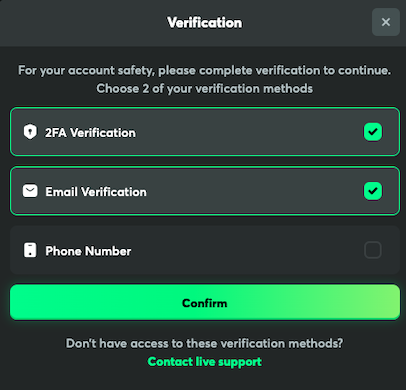Image resolution: width=406 pixels, height=390 pixels.
Task: Click the 'Choose 2 of your verification methods' line
Action: click(205, 89)
